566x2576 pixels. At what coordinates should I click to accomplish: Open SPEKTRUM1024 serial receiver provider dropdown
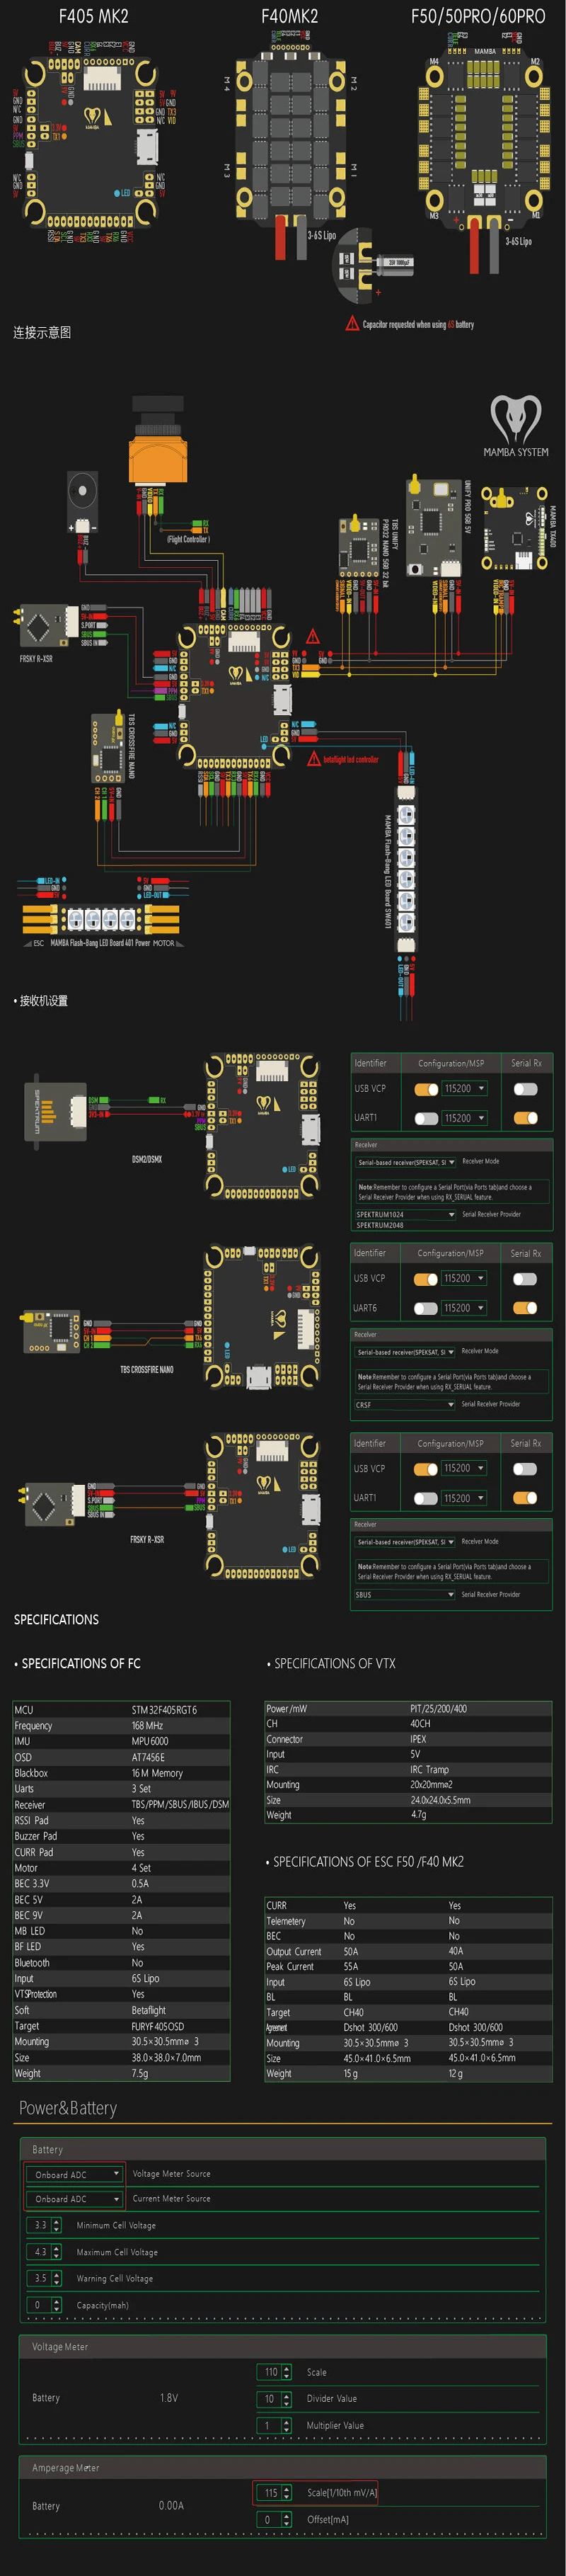pos(405,1214)
